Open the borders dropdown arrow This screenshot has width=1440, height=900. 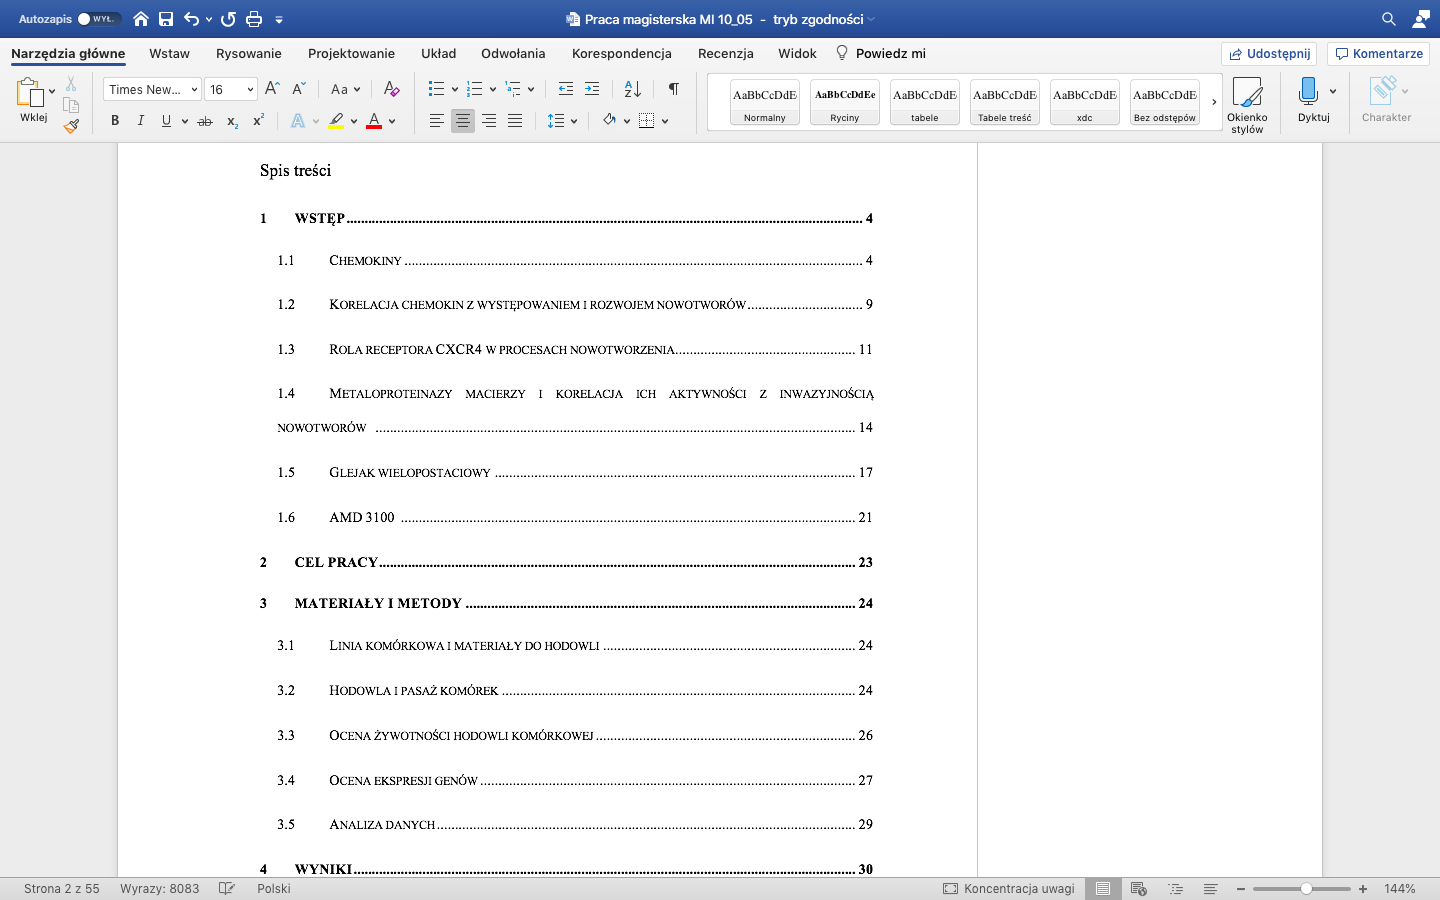coord(665,121)
